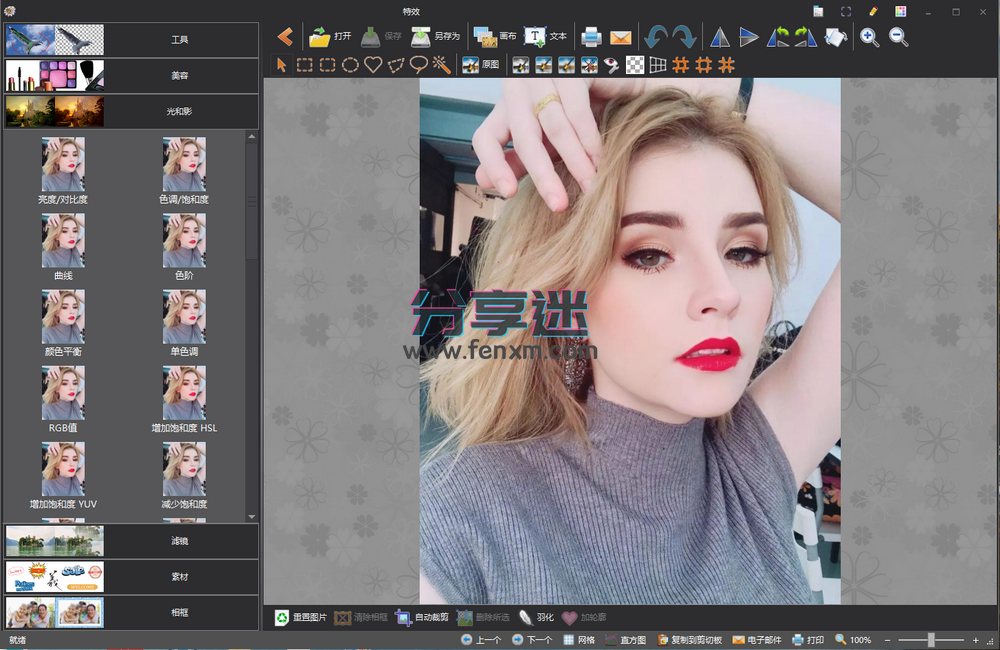Flip the image horizontally using the mirror icon
1000x650 pixels.
tap(720, 38)
